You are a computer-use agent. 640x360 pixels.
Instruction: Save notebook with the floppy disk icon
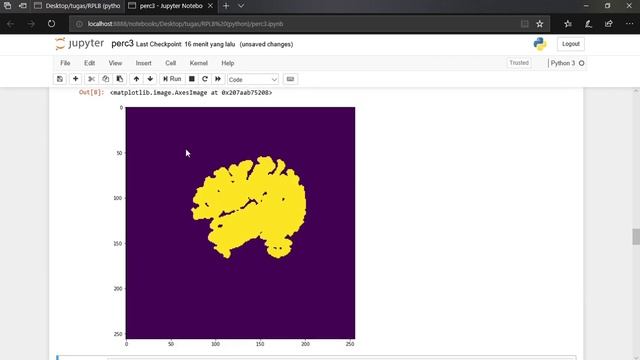click(x=60, y=79)
